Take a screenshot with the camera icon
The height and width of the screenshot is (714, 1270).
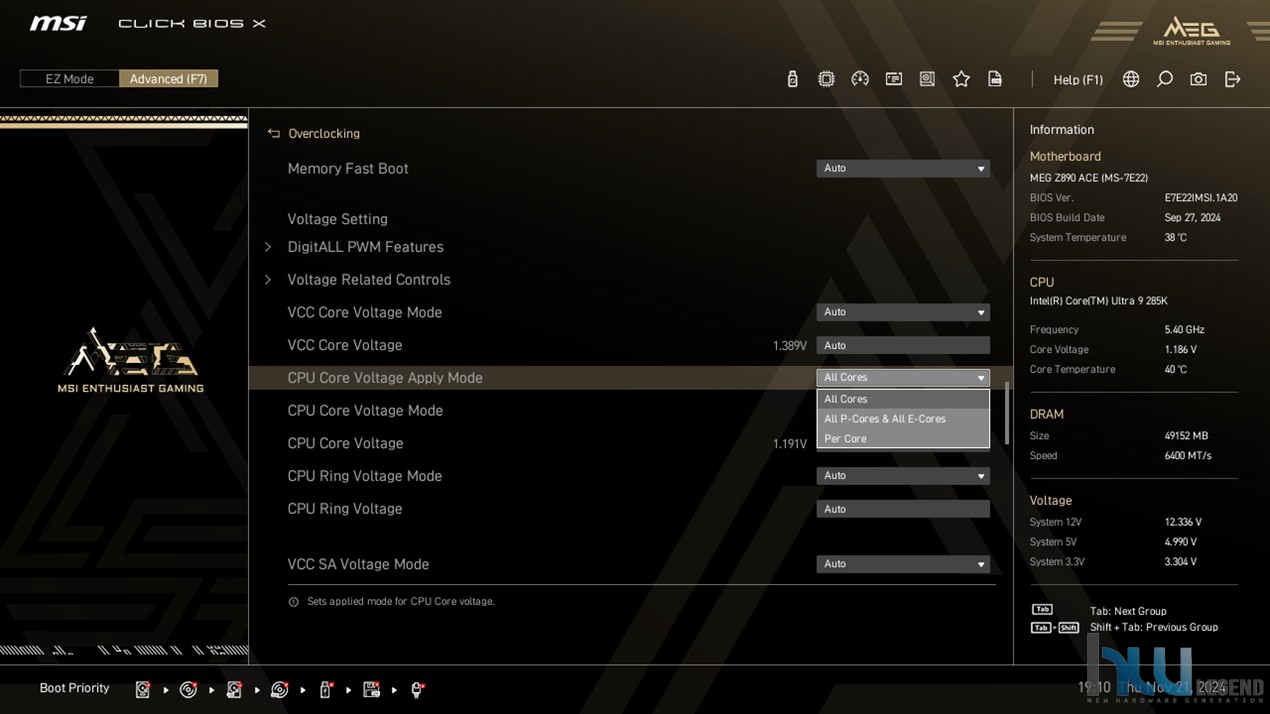[1198, 79]
